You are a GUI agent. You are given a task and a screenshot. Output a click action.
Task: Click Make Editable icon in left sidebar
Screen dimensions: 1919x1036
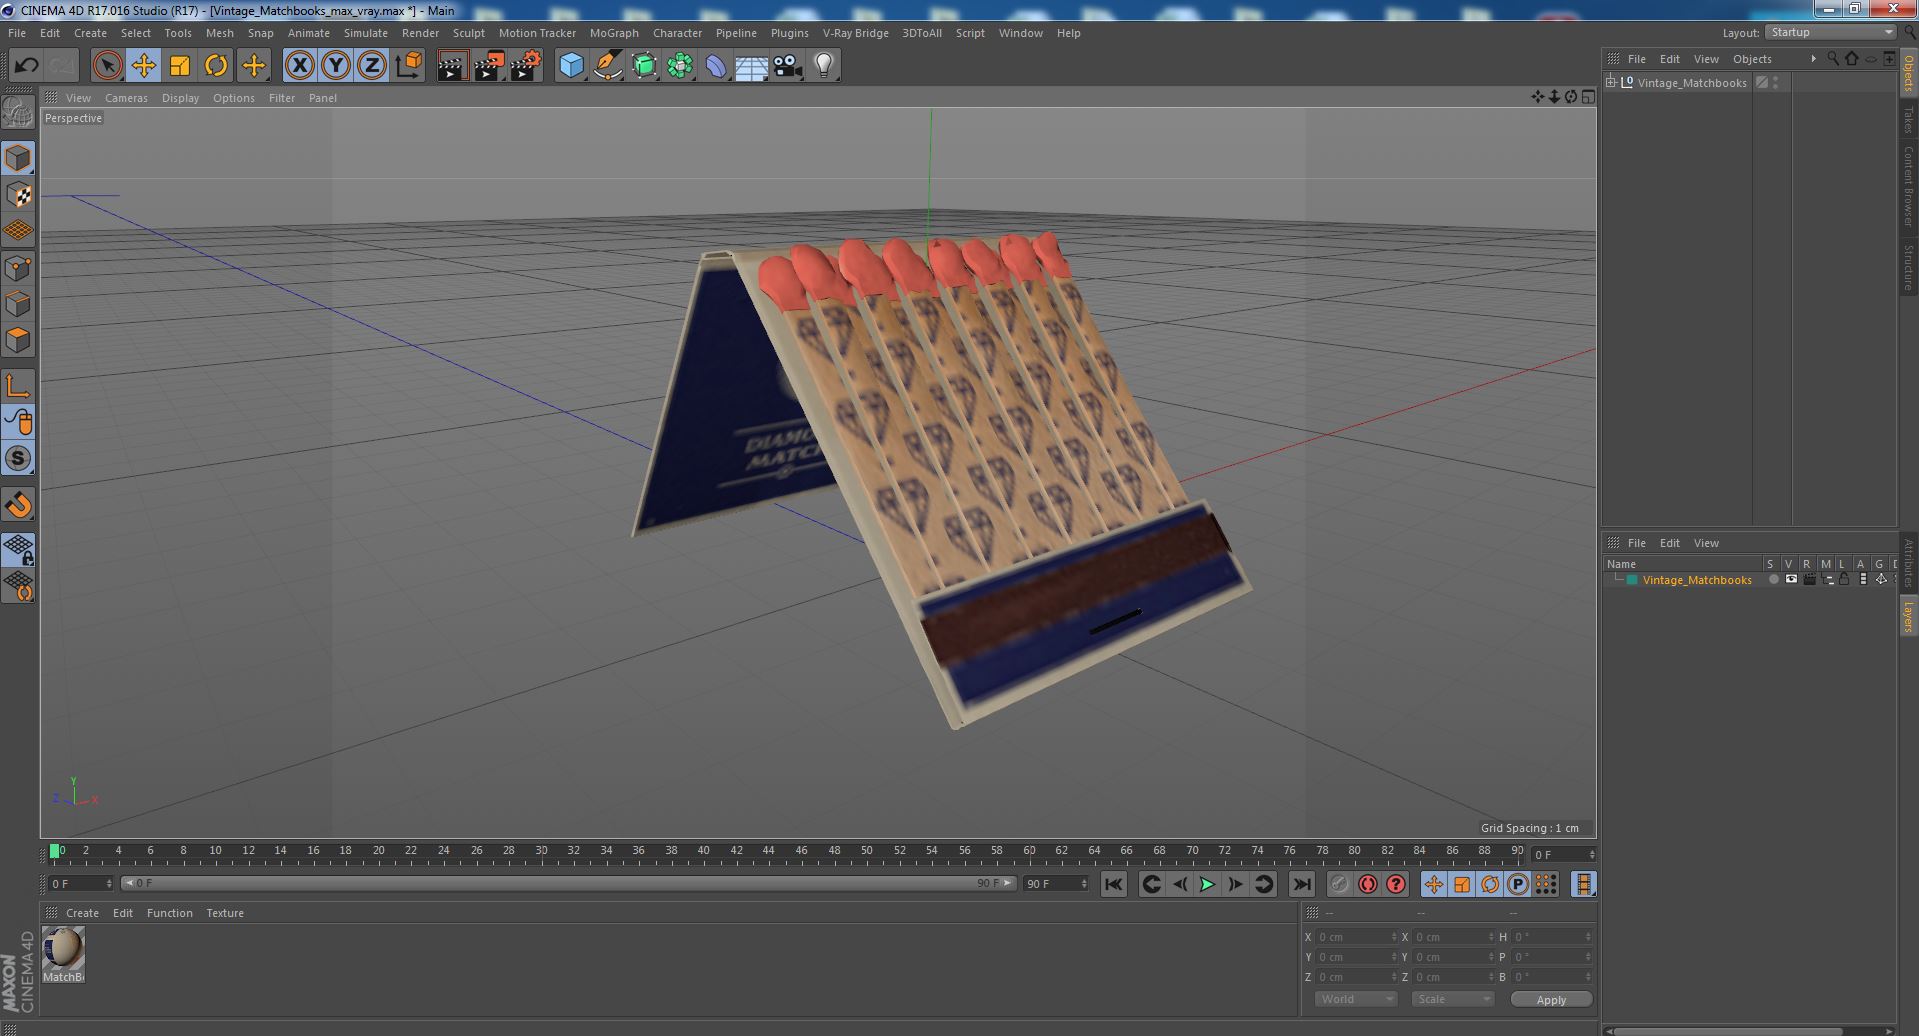tap(18, 112)
